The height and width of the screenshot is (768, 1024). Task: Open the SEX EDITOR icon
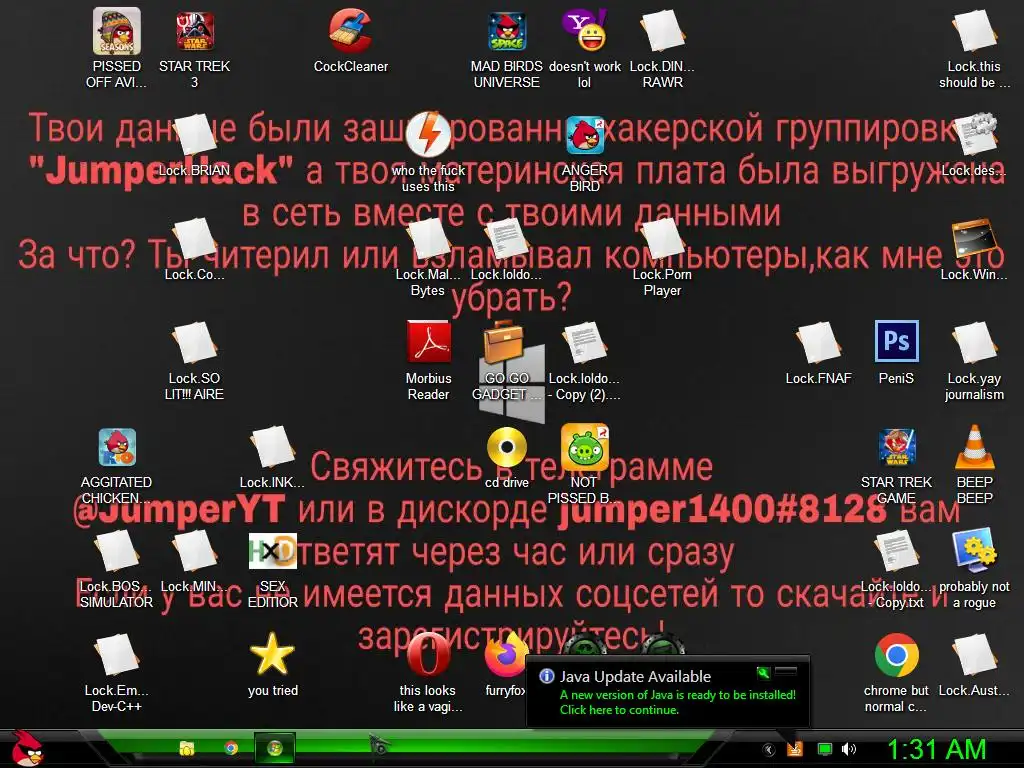(272, 551)
